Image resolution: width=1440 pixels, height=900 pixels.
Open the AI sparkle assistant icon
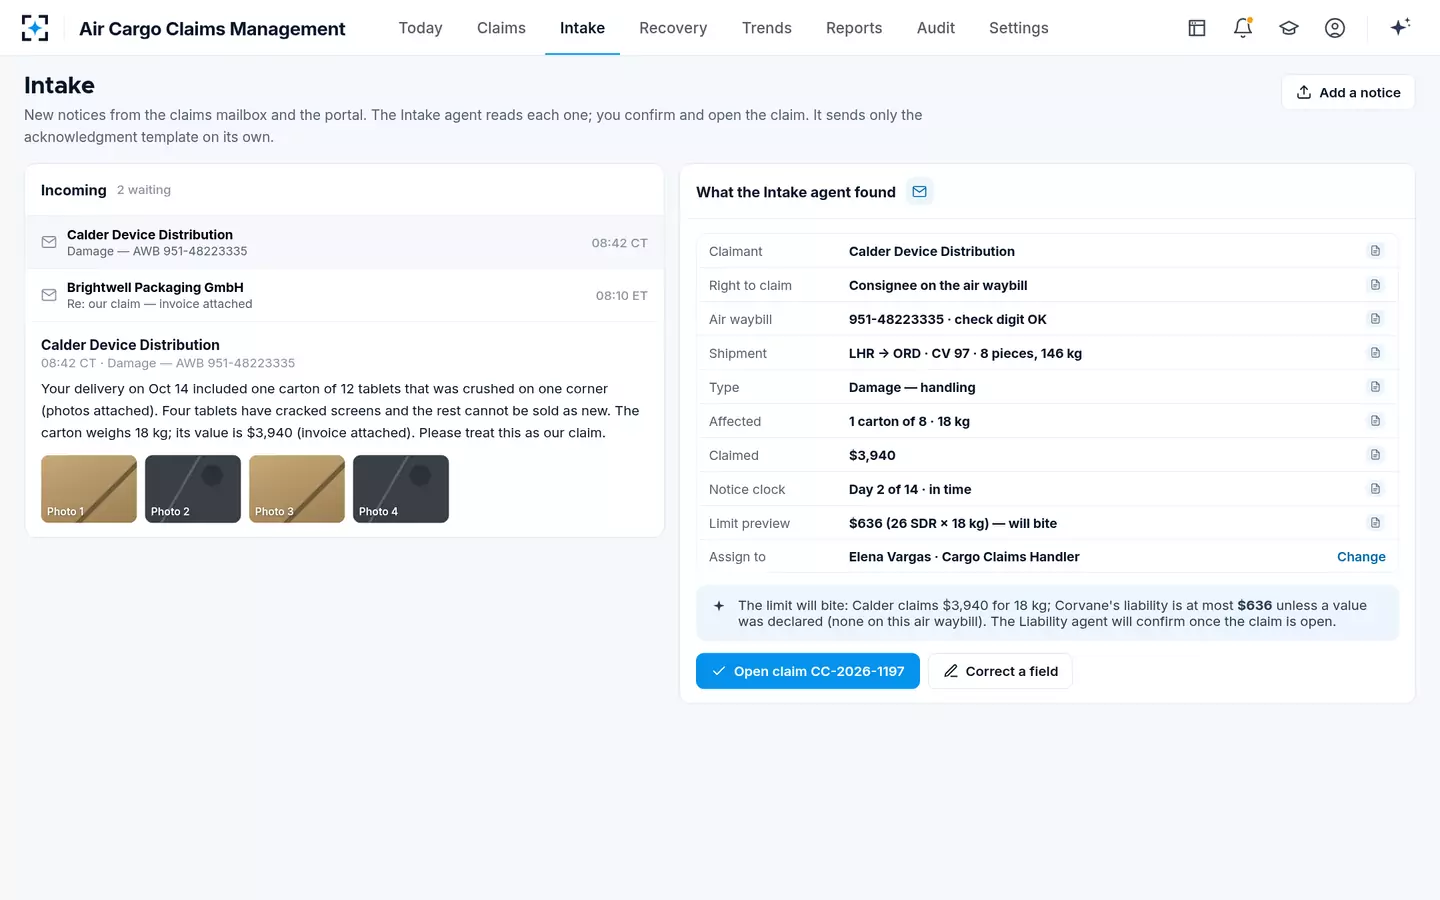point(1400,28)
